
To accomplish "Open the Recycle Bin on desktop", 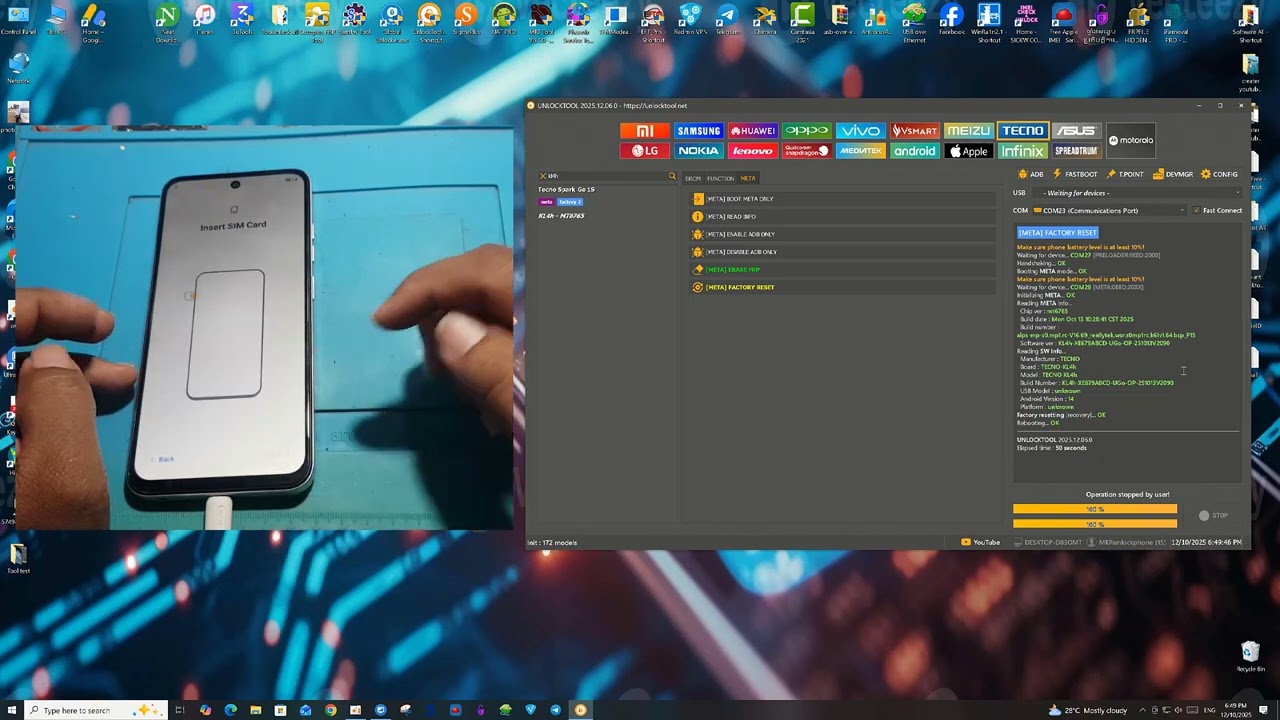I will [1249, 656].
